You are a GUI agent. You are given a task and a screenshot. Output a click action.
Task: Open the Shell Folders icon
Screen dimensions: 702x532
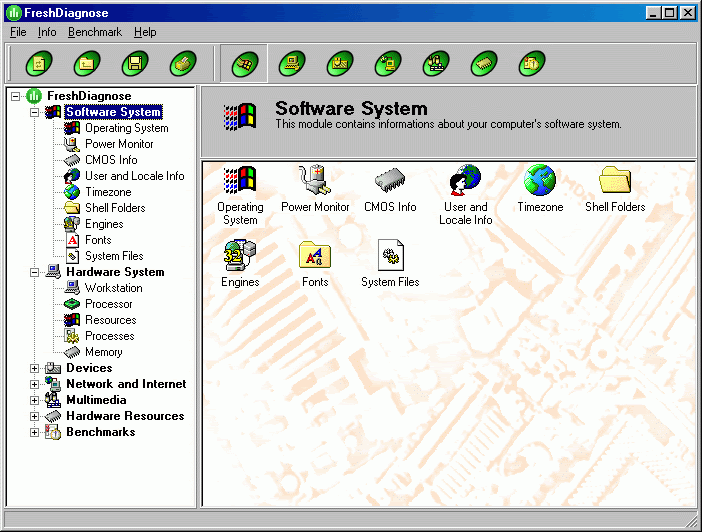[615, 182]
